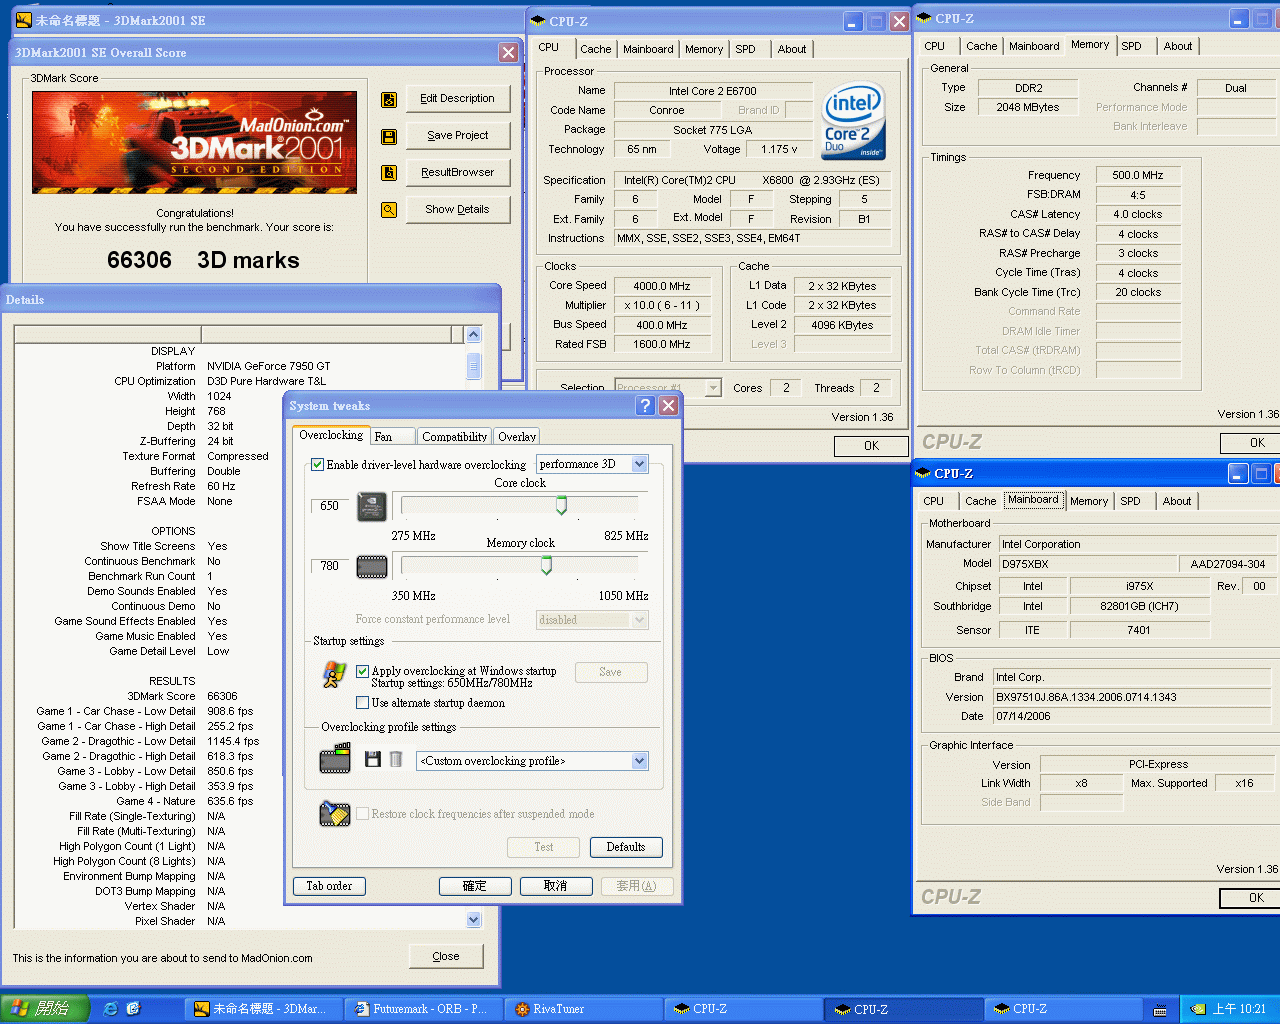Switch to the 3DMark taskbar item

point(262,1009)
